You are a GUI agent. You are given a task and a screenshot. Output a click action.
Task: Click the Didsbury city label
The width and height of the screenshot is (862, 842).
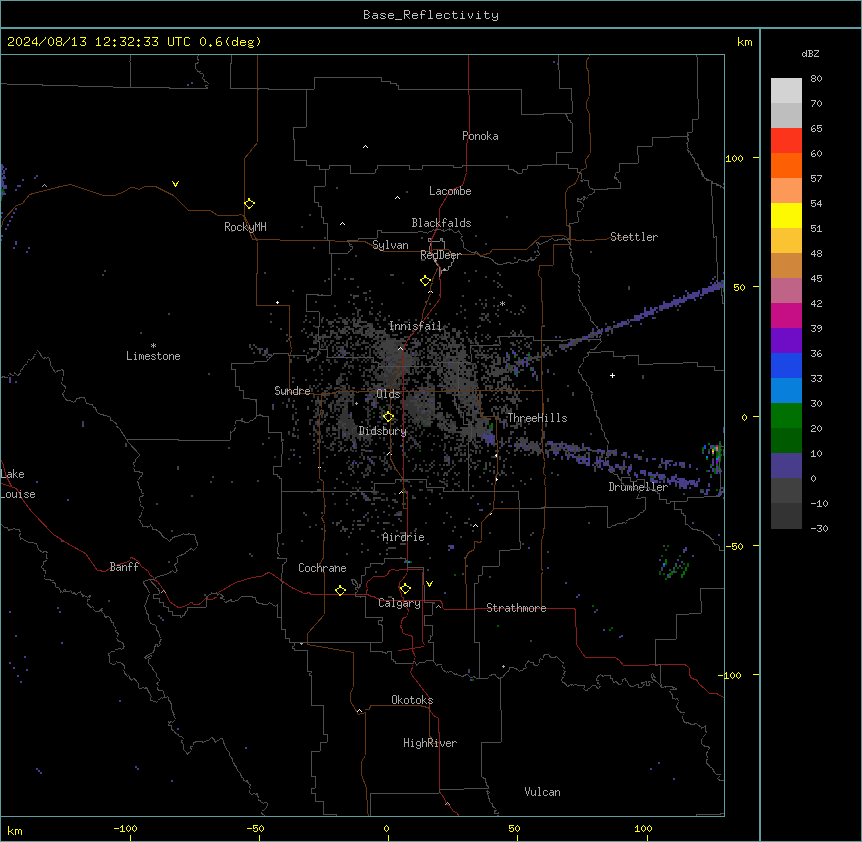(x=383, y=431)
